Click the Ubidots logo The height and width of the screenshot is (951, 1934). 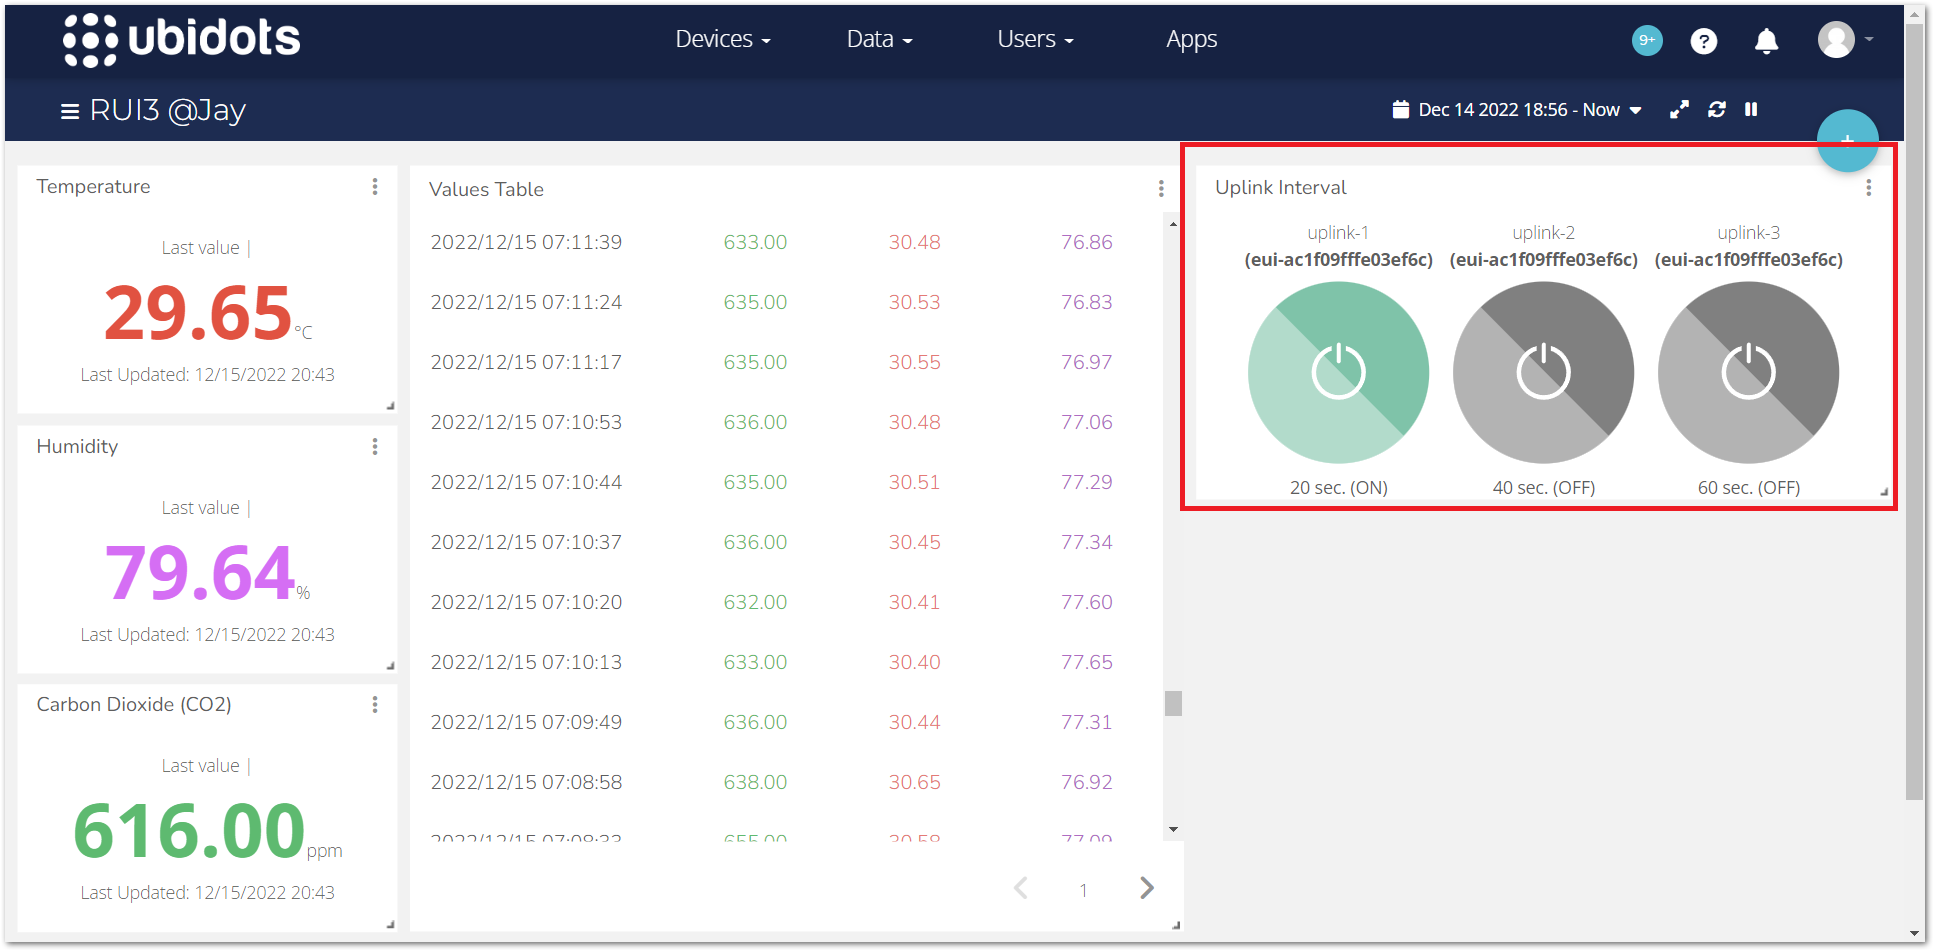181,40
